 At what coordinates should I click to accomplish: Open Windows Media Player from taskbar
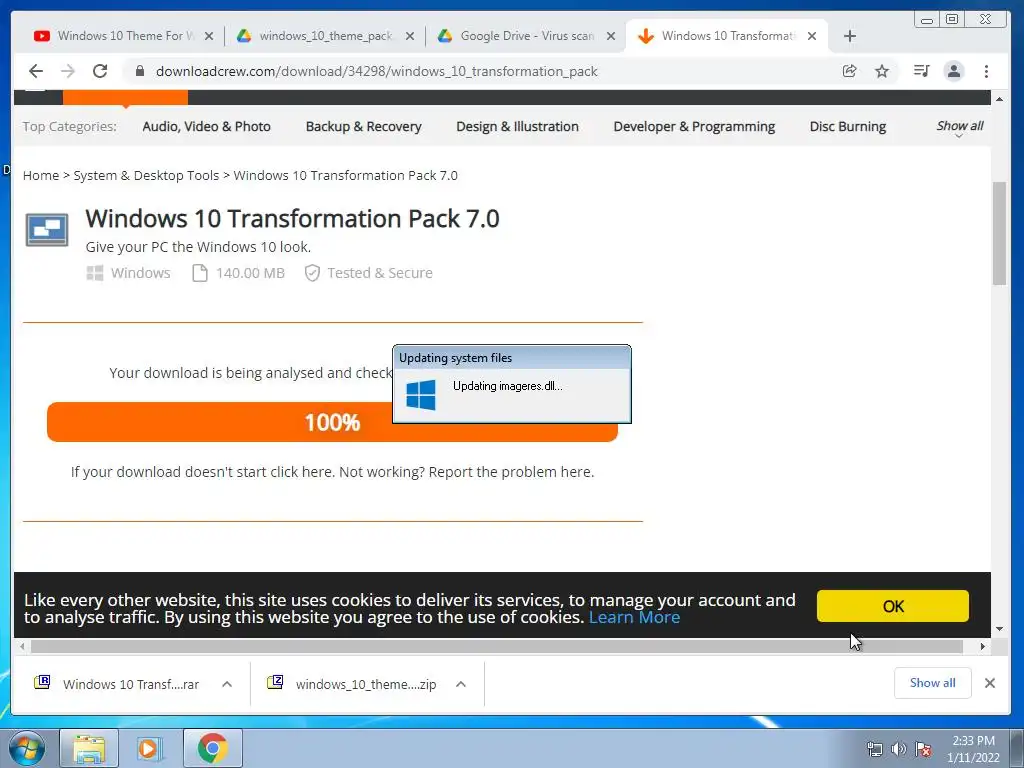coord(150,748)
